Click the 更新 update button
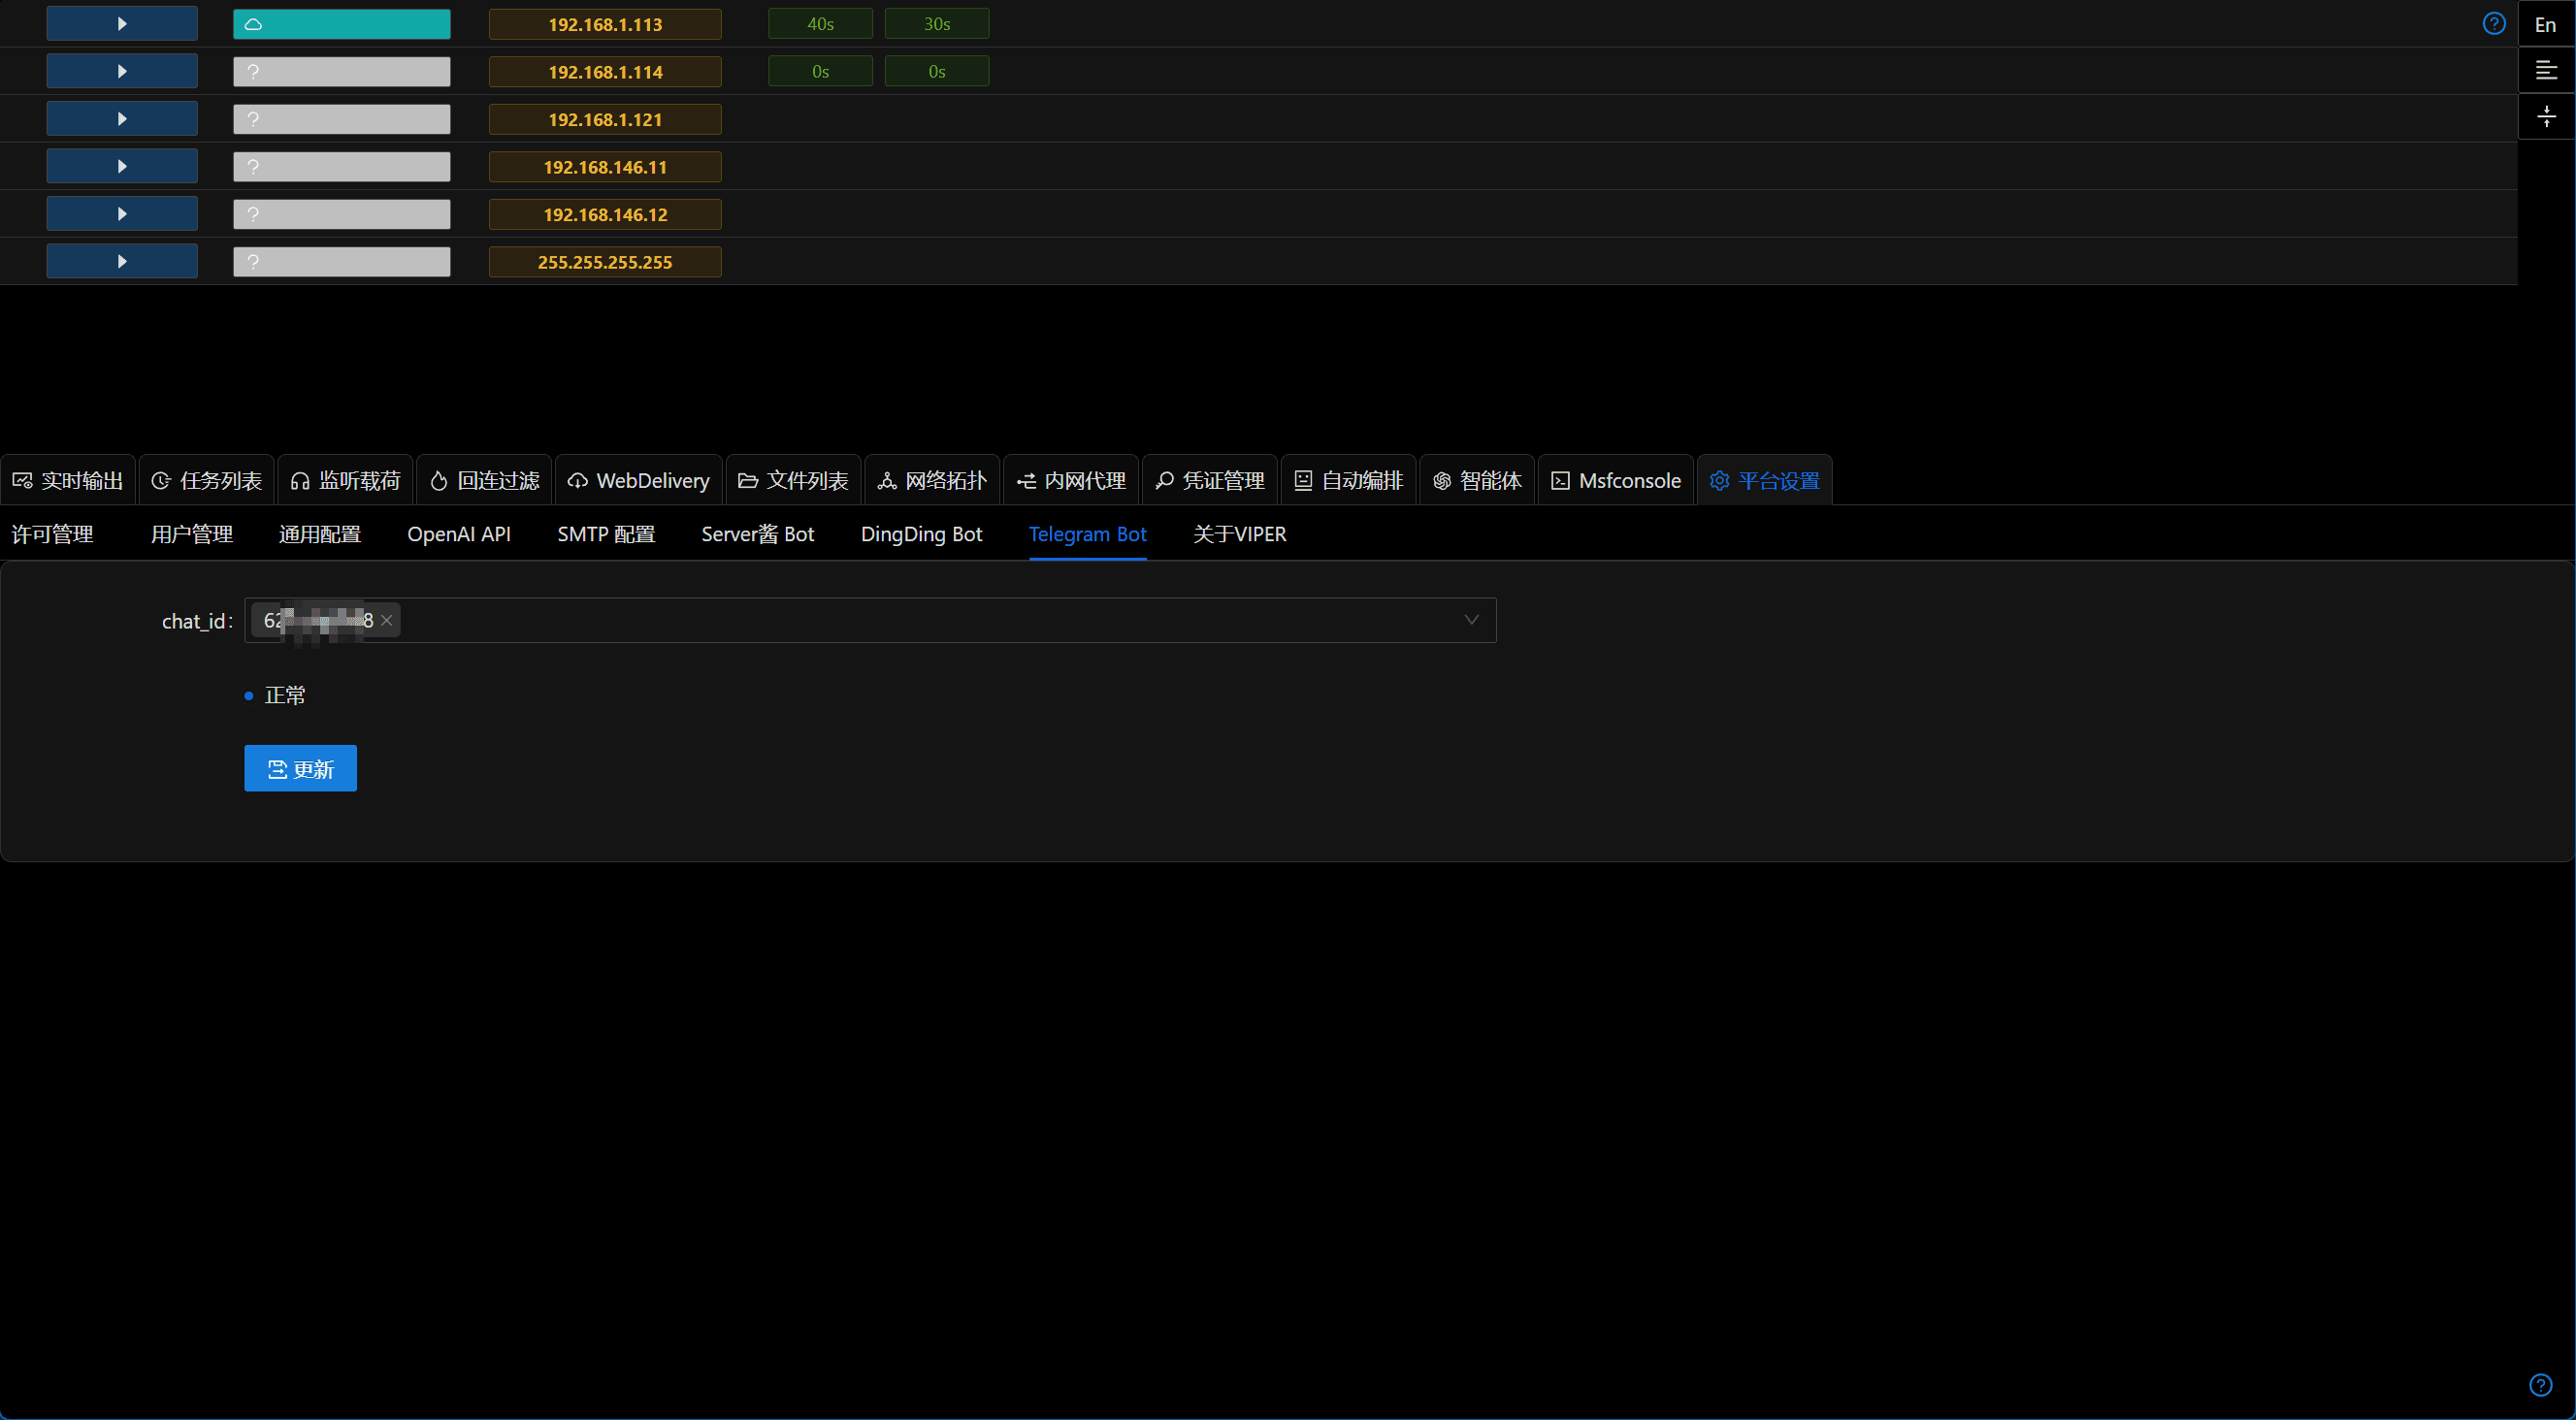The height and width of the screenshot is (1420, 2576). (x=301, y=768)
